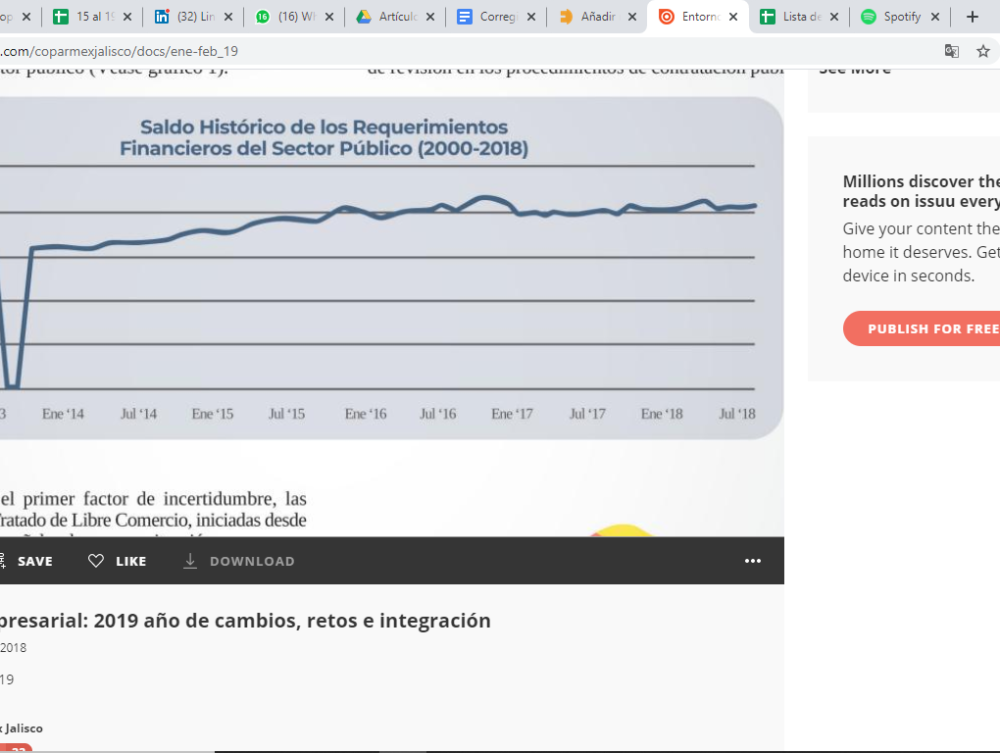Close the Spotify tab
This screenshot has height=753, width=1000.
point(936,17)
